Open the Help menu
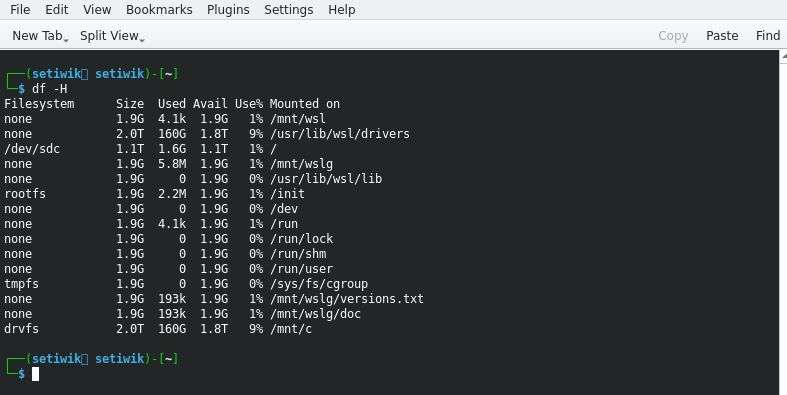 (x=342, y=10)
